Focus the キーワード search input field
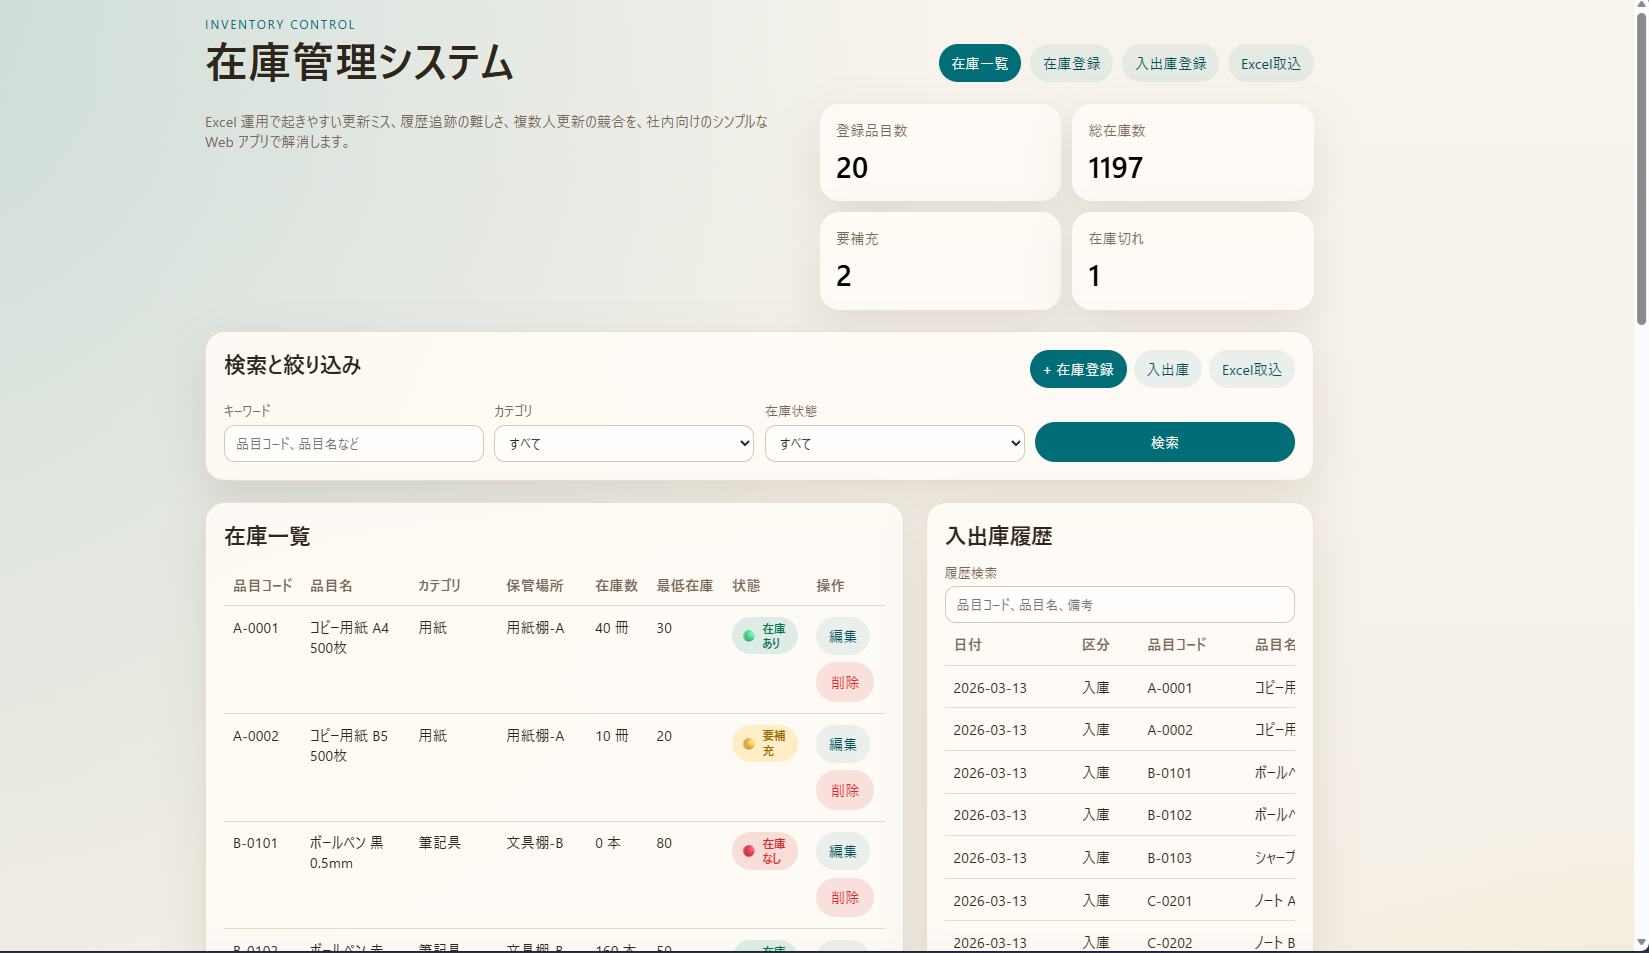The width and height of the screenshot is (1649, 953). (354, 444)
